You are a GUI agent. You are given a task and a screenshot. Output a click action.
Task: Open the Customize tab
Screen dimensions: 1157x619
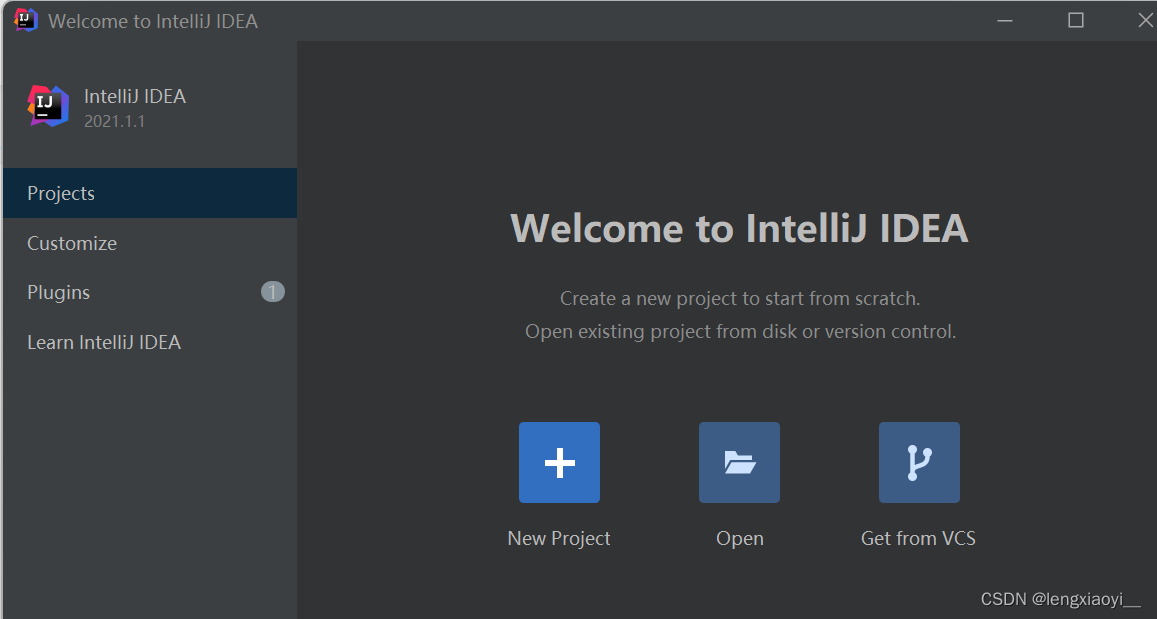tap(150, 243)
